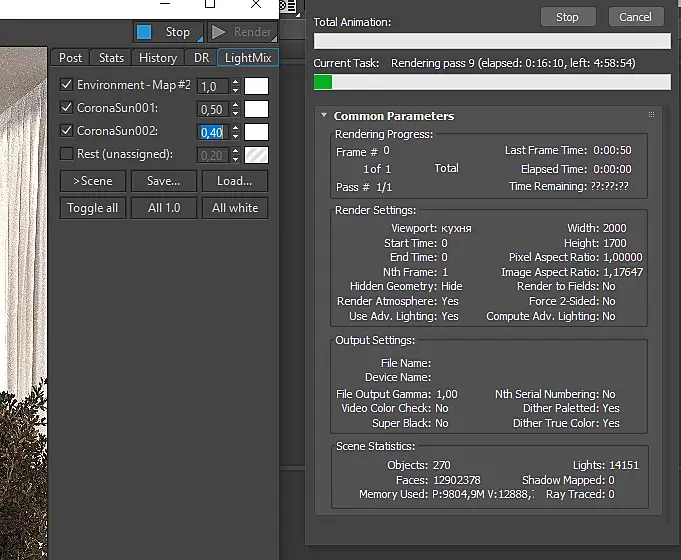
Task: Disable the CoronaSun001 light checkbox
Action: click(66, 107)
